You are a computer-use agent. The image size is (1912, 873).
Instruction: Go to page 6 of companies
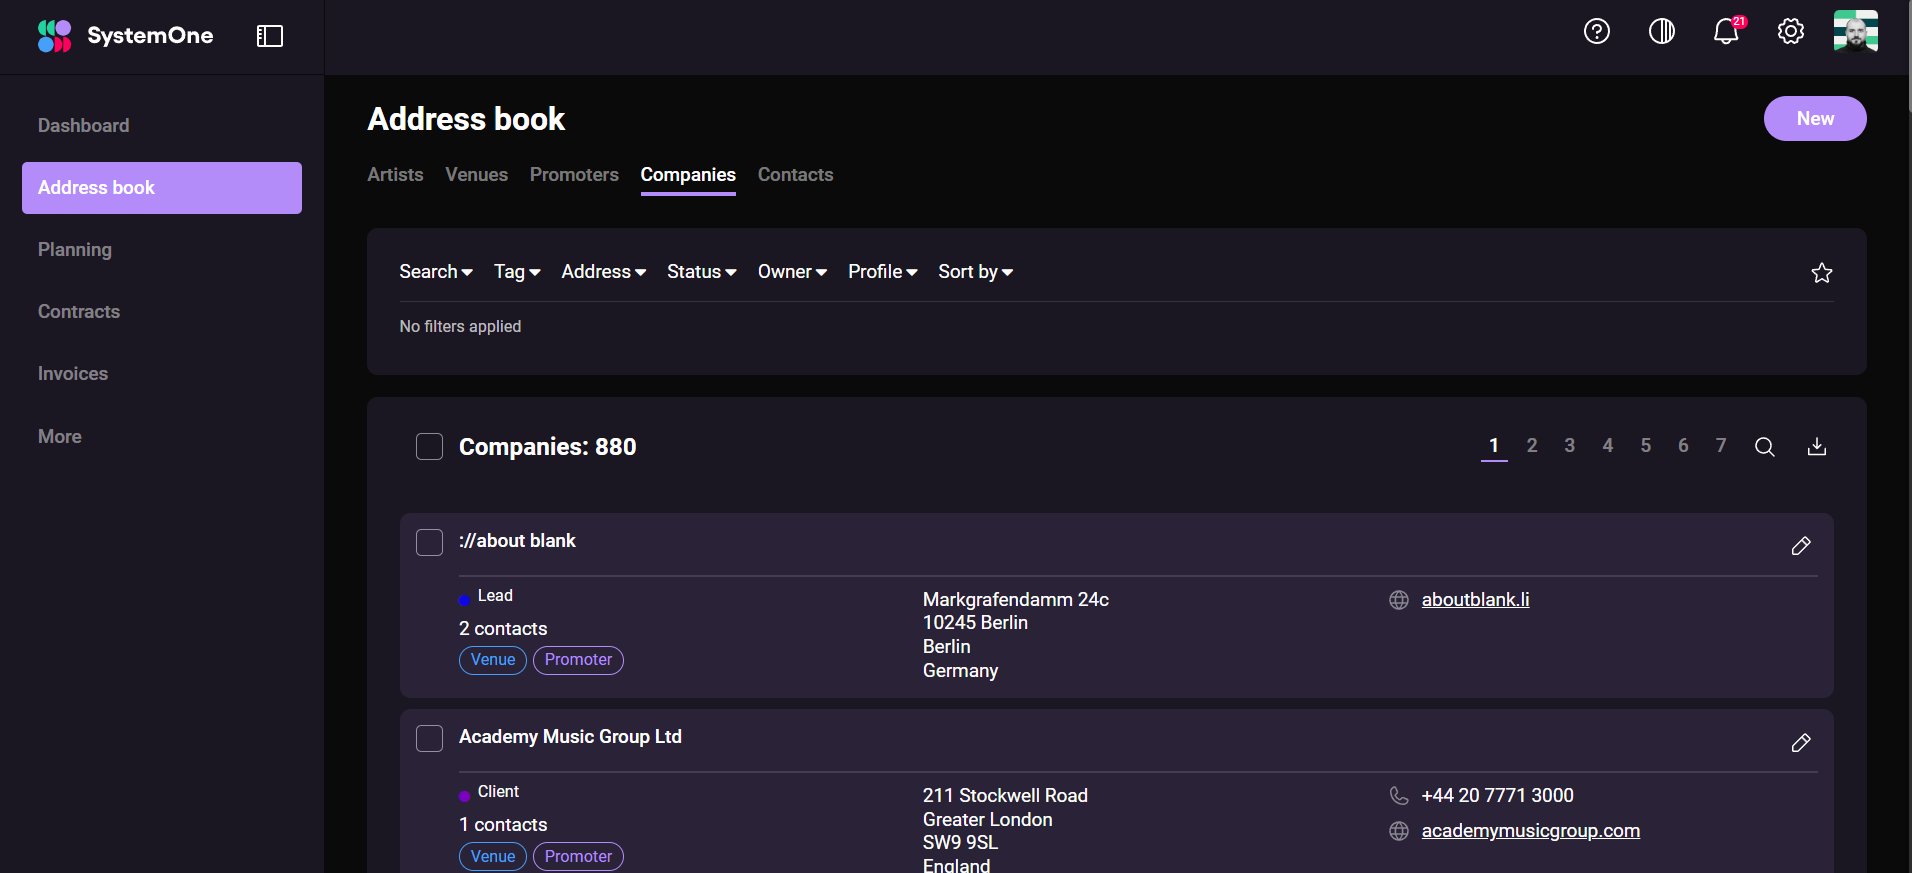point(1683,446)
